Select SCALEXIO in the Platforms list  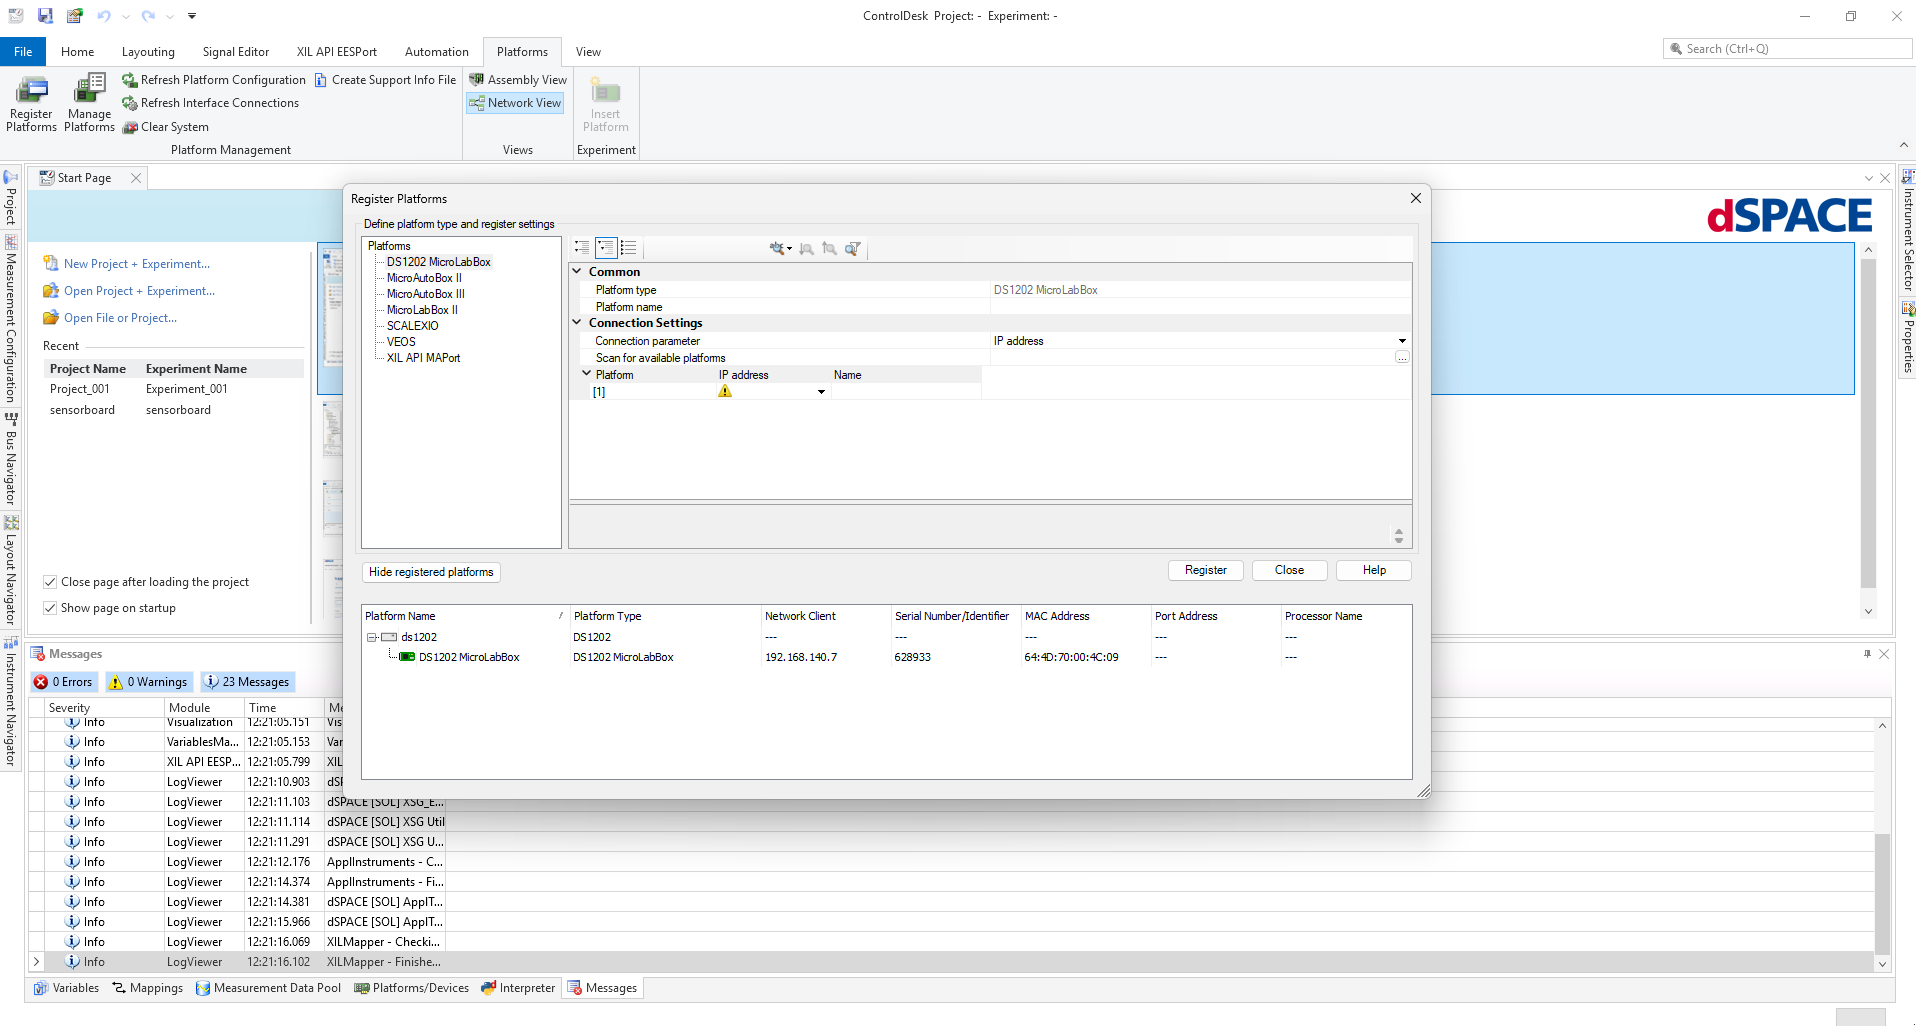pos(412,326)
